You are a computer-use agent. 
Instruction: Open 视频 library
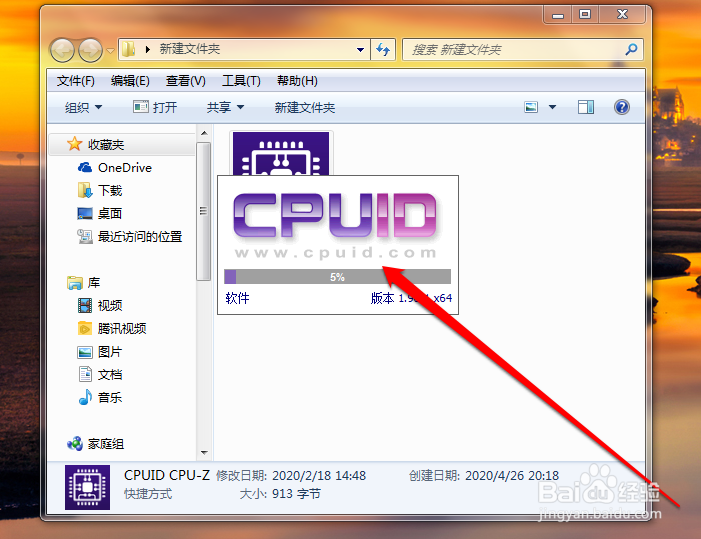[x=100, y=306]
